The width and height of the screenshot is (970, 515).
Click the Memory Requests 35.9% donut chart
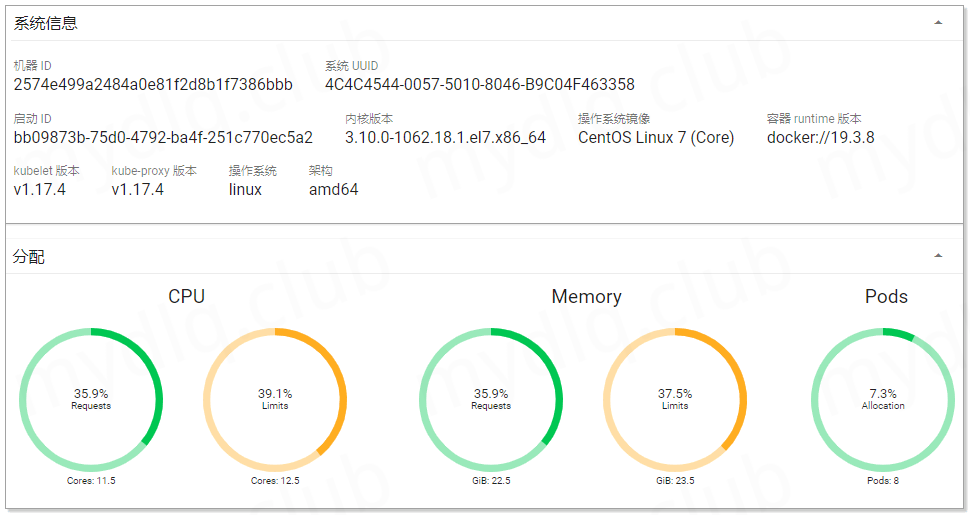pos(491,399)
